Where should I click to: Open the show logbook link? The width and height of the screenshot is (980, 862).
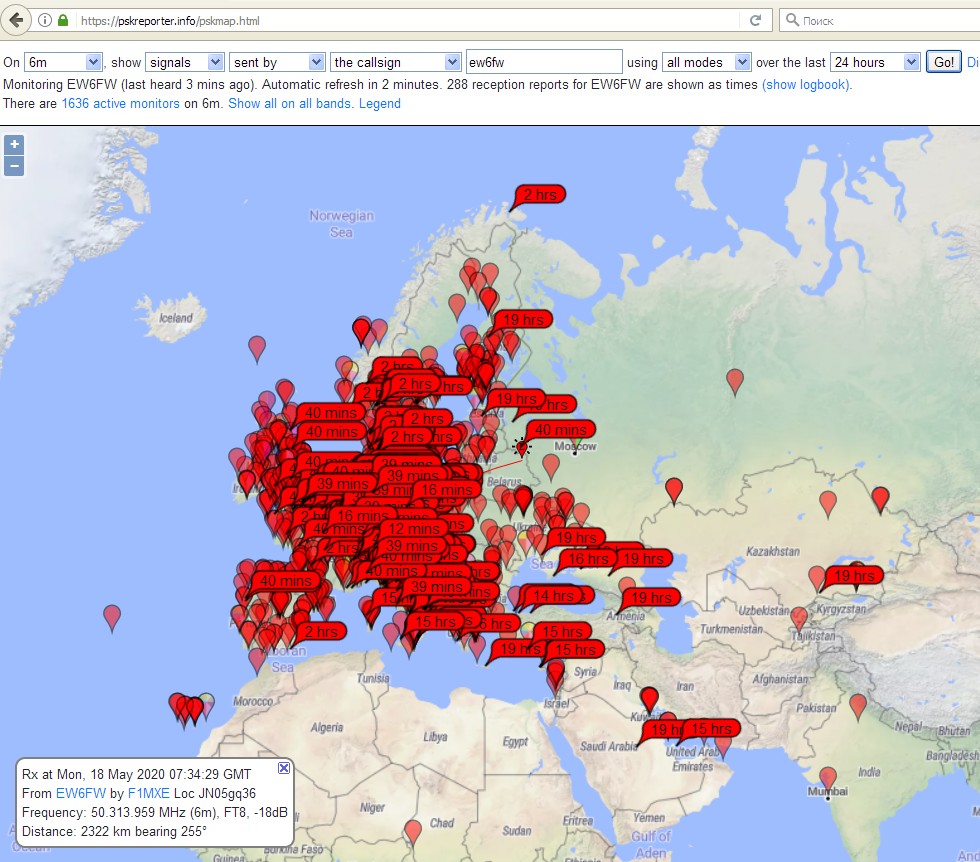coord(806,84)
